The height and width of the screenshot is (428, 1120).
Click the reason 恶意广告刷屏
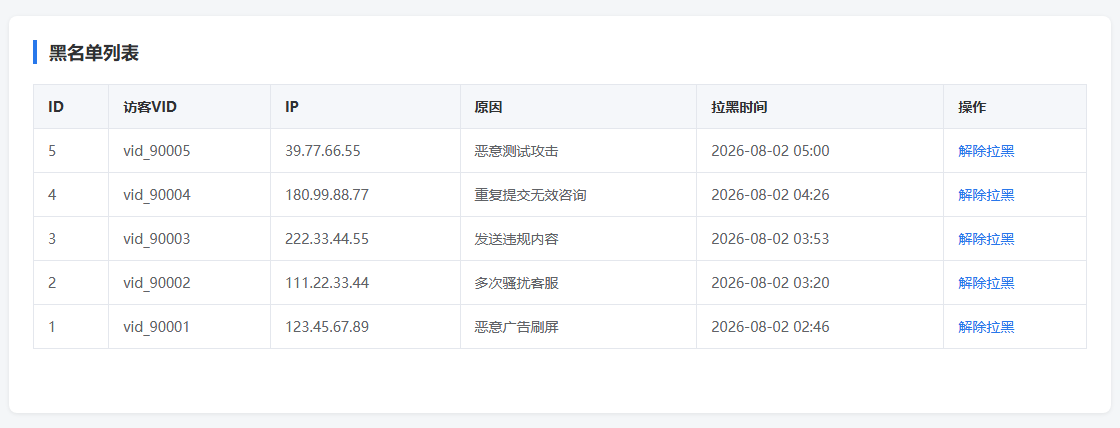pos(516,327)
